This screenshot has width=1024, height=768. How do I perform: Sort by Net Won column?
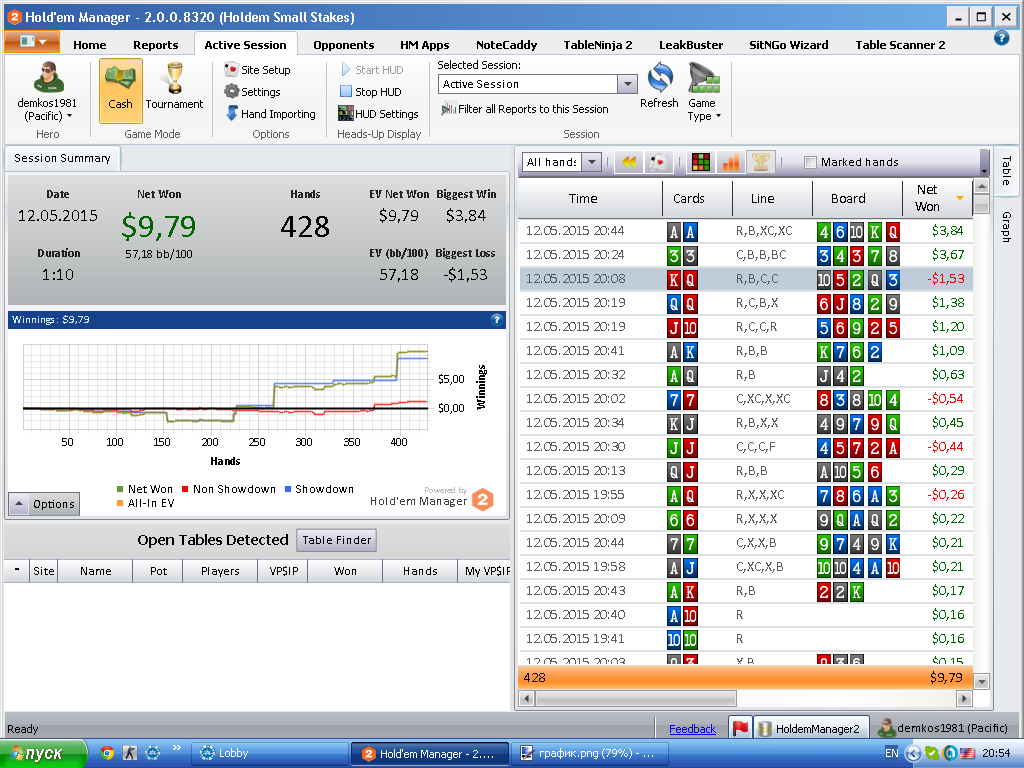(x=938, y=199)
